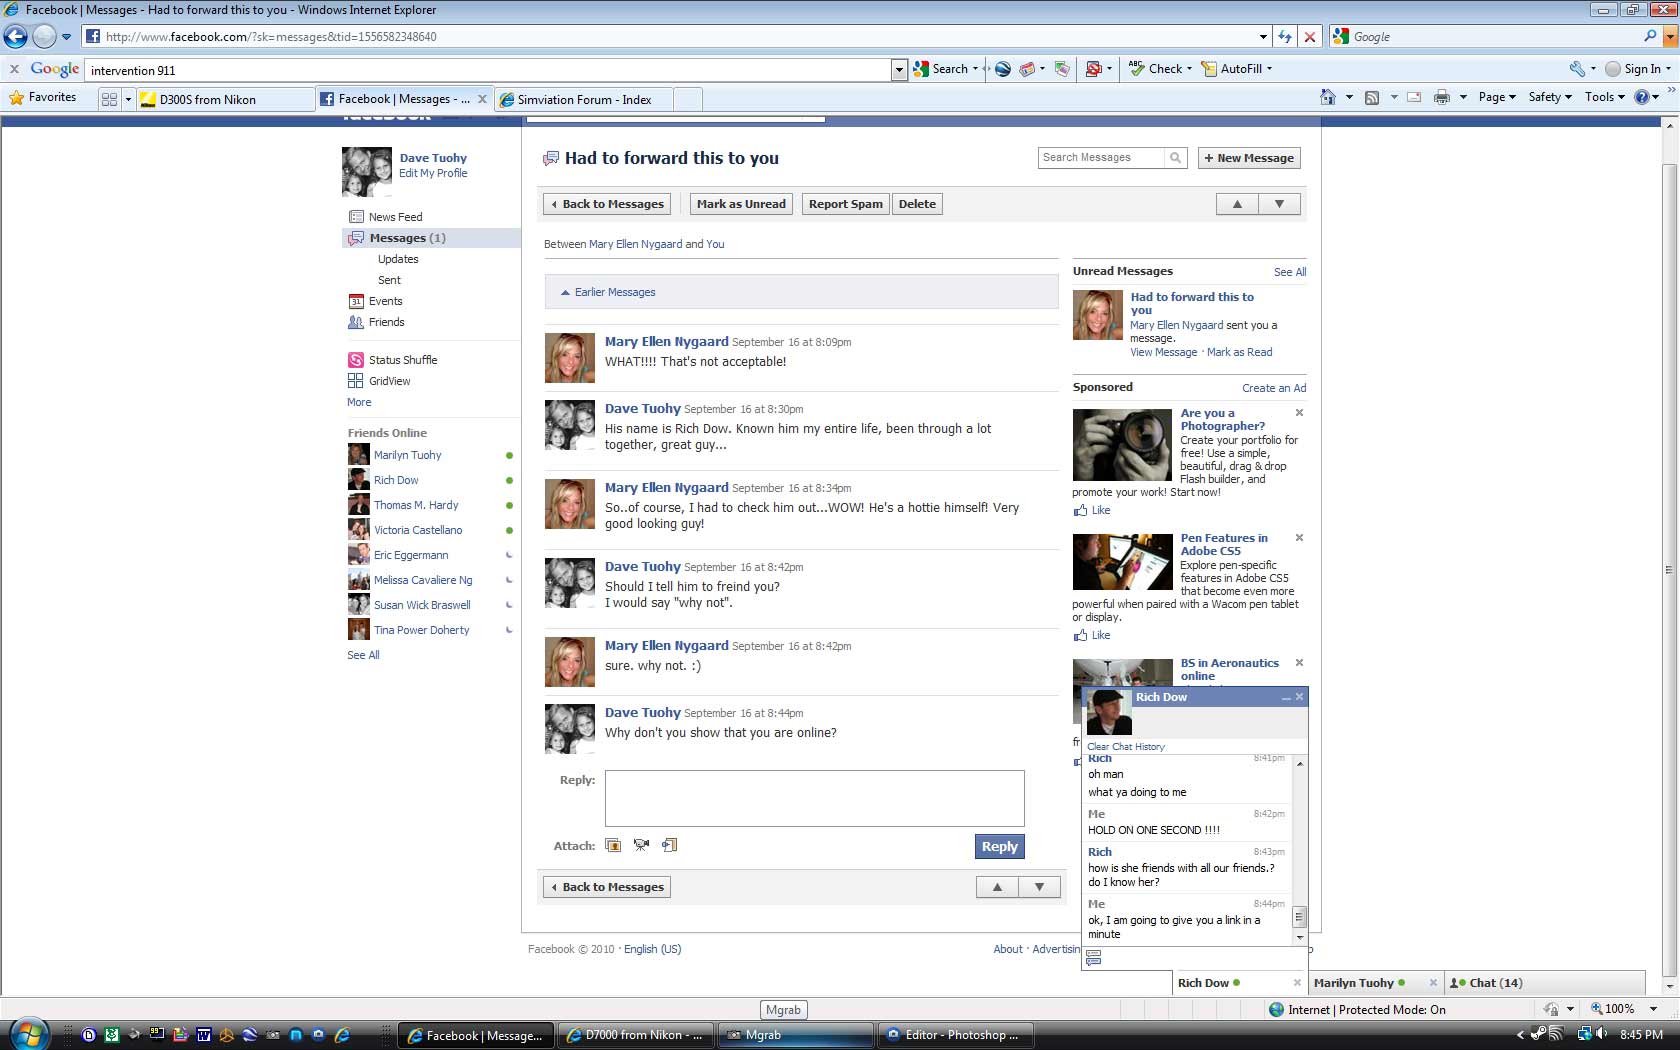Click inside the Reply text box

814,798
